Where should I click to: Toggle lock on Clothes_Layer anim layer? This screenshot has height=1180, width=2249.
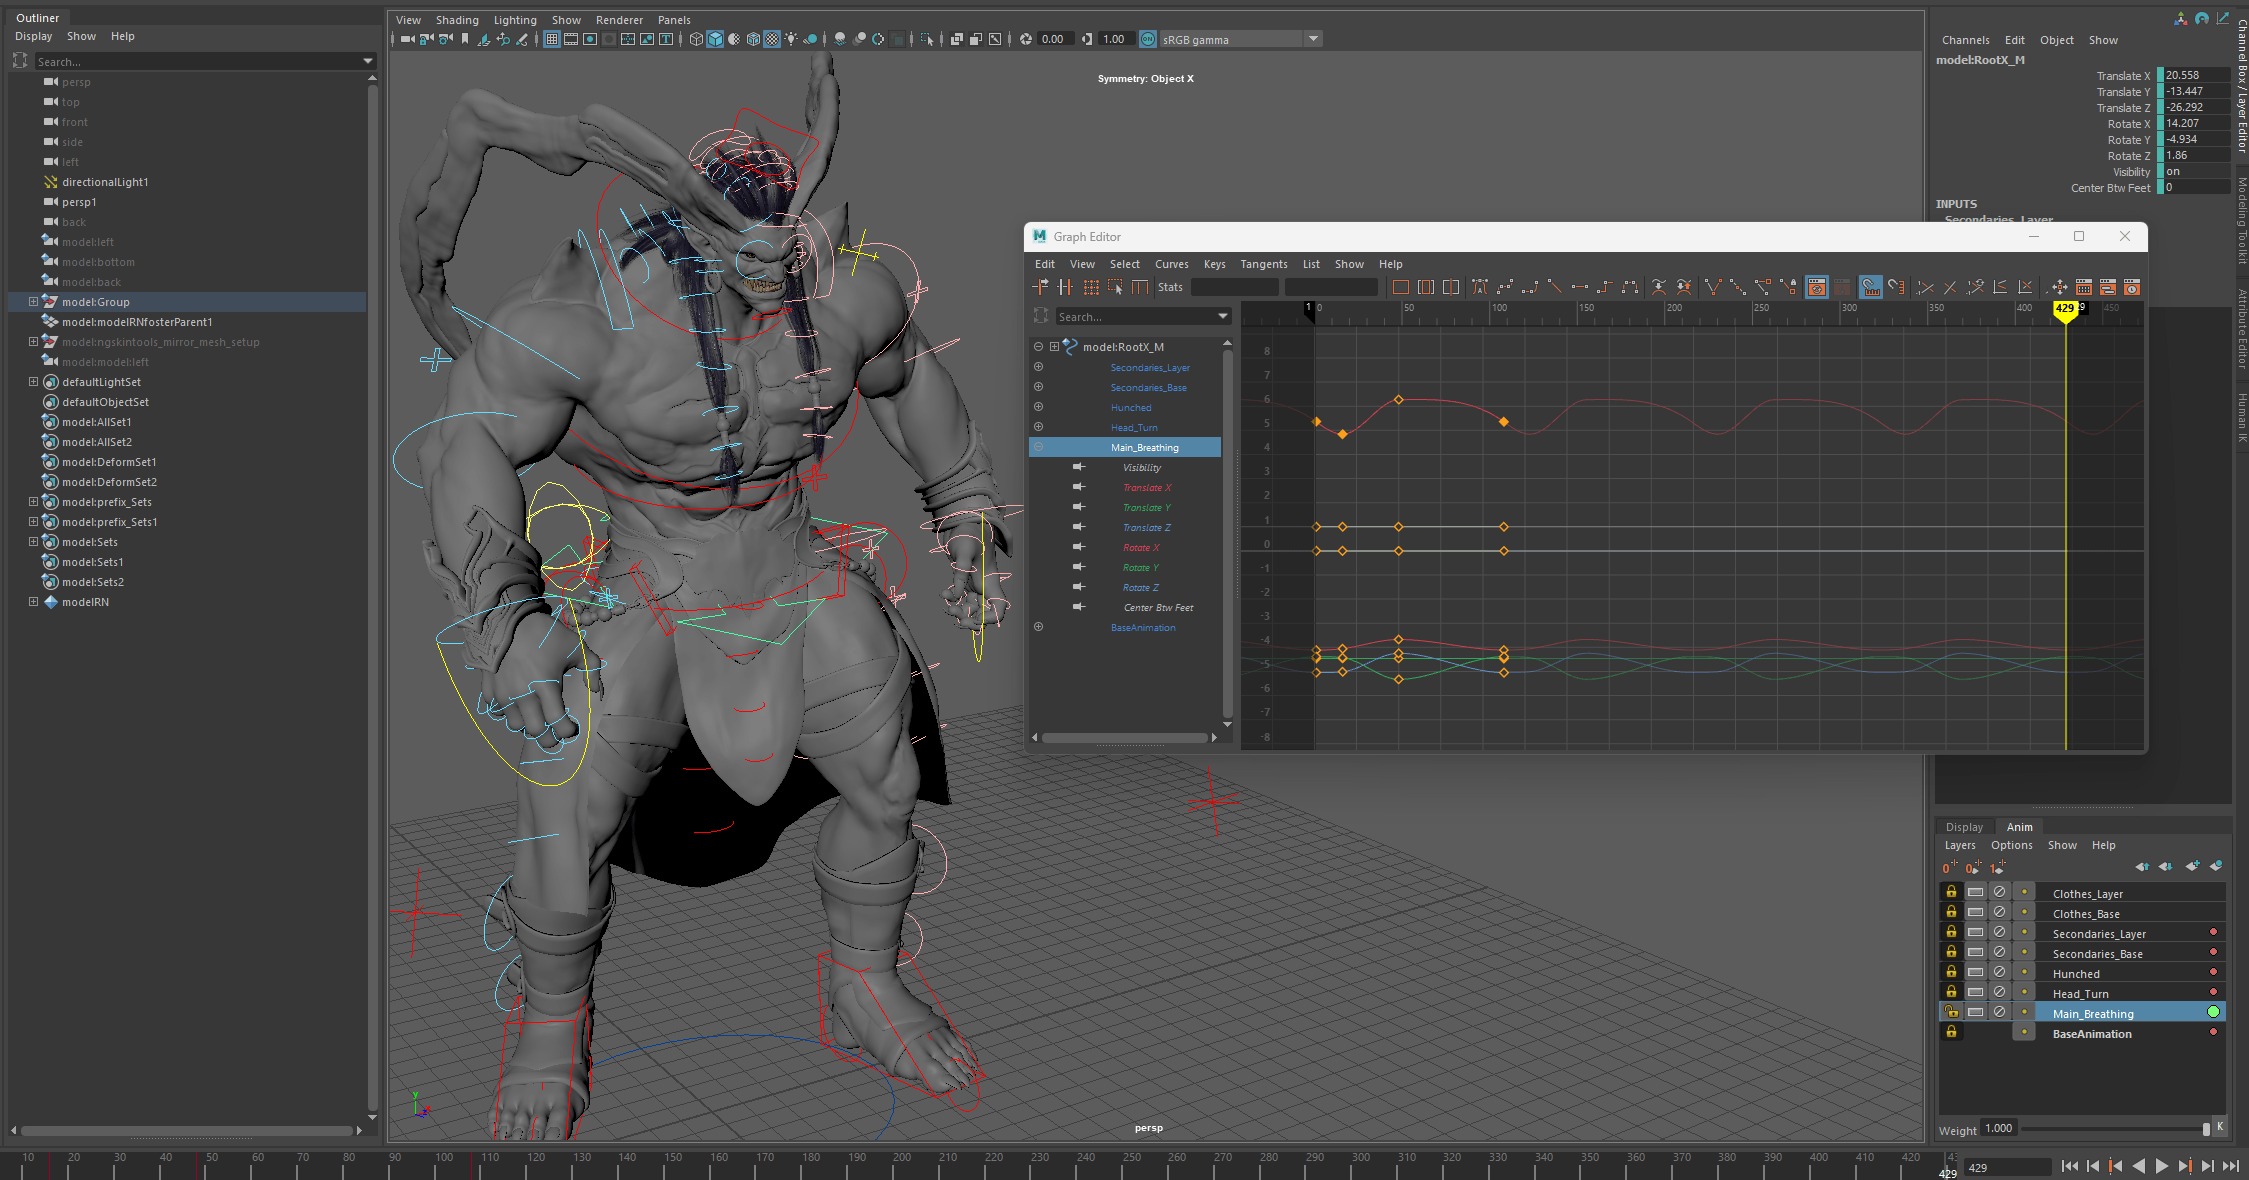(x=1951, y=892)
